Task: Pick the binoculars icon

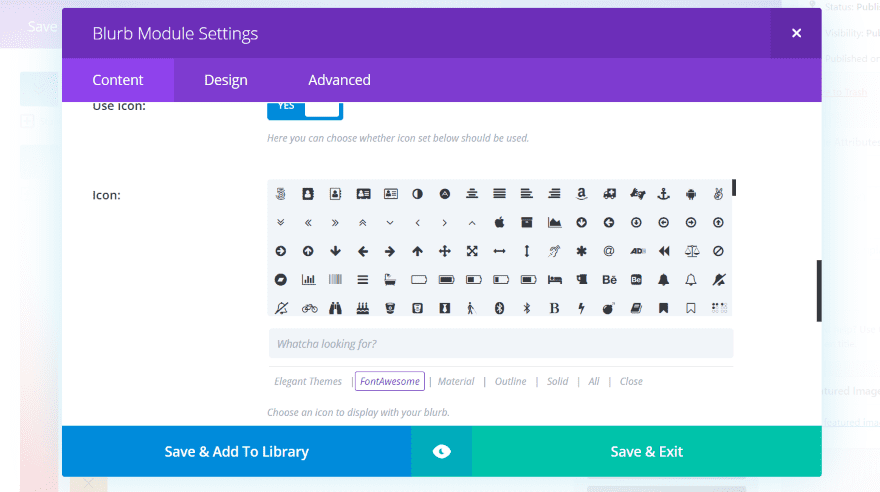Action: [x=335, y=308]
